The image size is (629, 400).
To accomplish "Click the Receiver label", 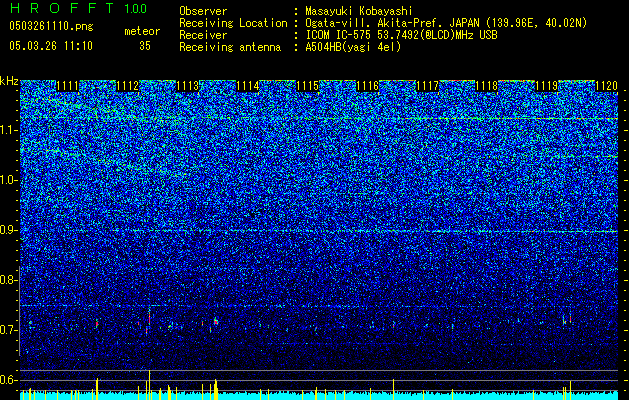I will pyautogui.click(x=203, y=35).
